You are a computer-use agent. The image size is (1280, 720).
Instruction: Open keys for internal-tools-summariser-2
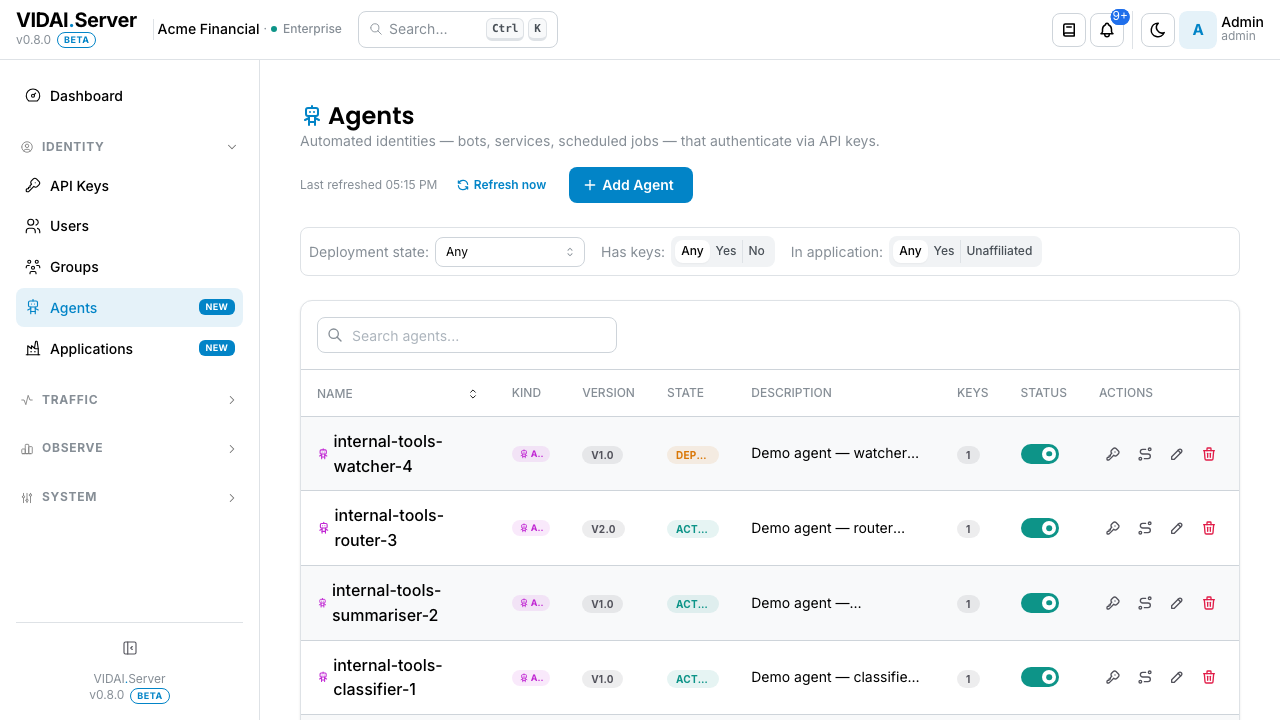pyautogui.click(x=1113, y=603)
